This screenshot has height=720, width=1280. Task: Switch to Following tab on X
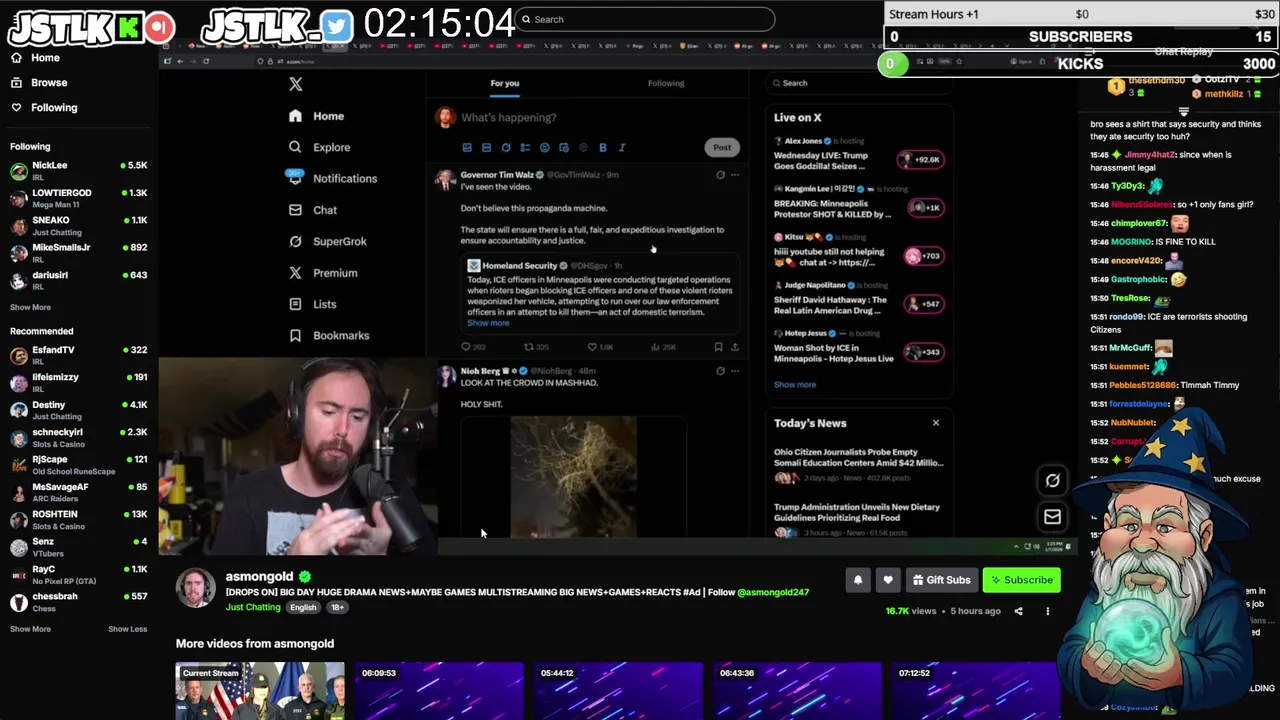[x=666, y=83]
